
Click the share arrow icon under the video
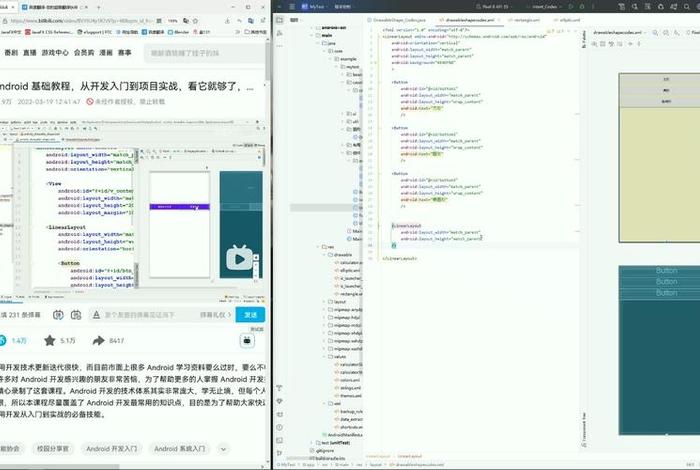[x=99, y=340]
